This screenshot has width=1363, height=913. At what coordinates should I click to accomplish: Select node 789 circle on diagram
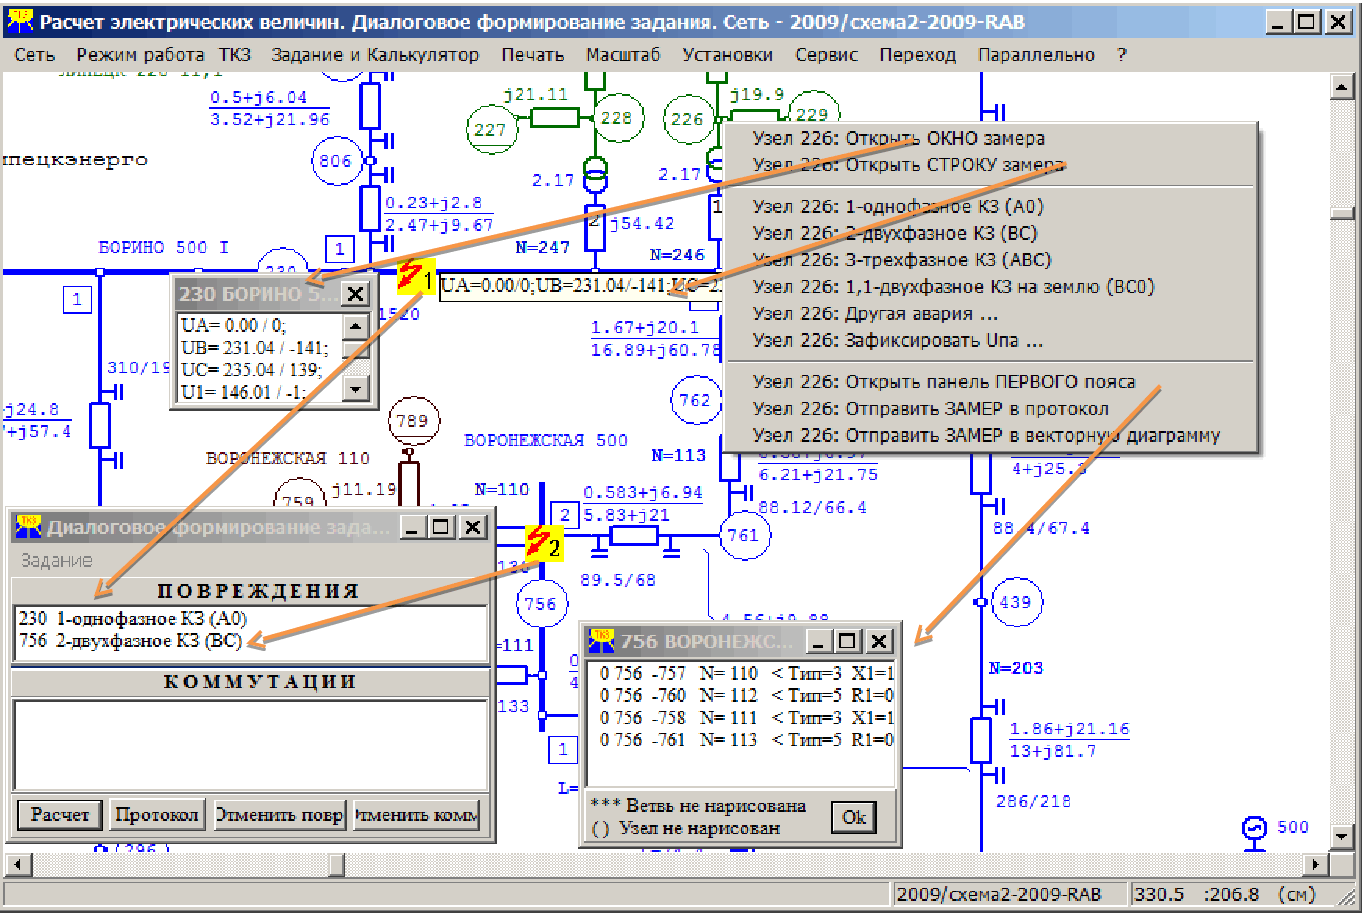(x=411, y=421)
